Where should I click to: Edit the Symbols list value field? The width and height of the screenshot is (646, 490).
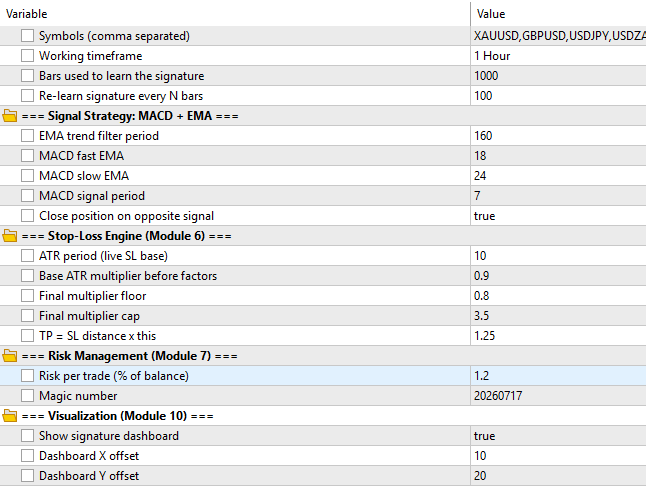[558, 36]
